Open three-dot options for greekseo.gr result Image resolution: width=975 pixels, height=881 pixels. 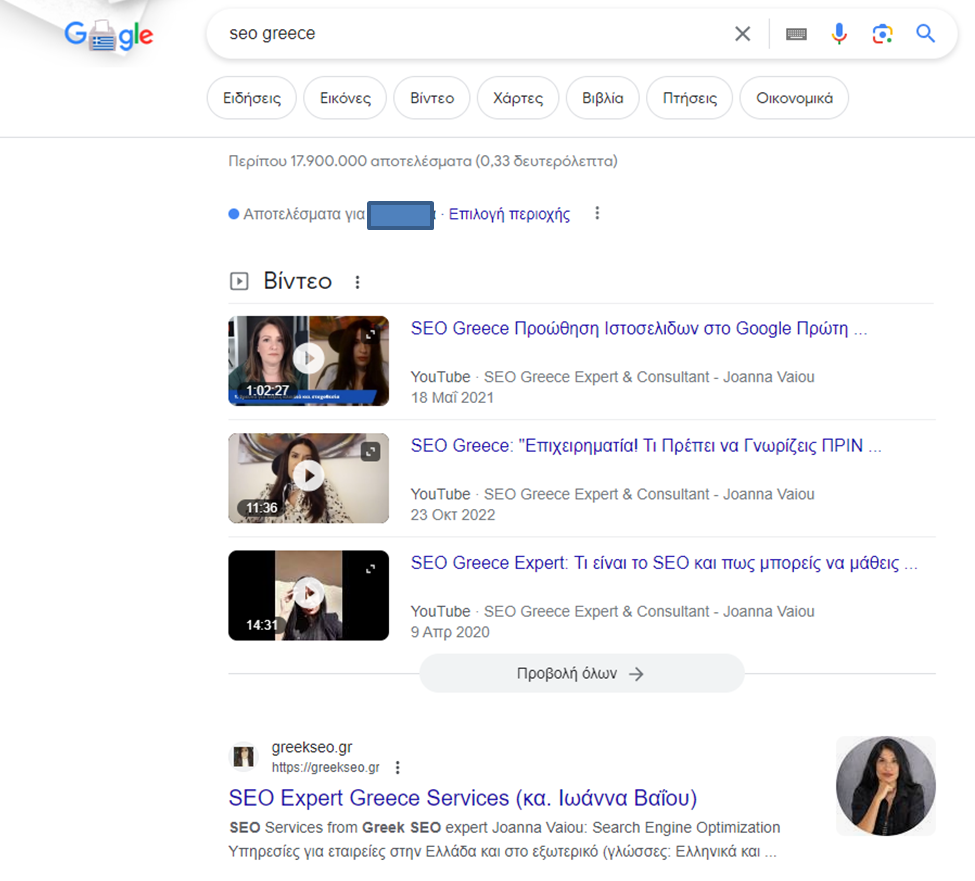click(398, 768)
